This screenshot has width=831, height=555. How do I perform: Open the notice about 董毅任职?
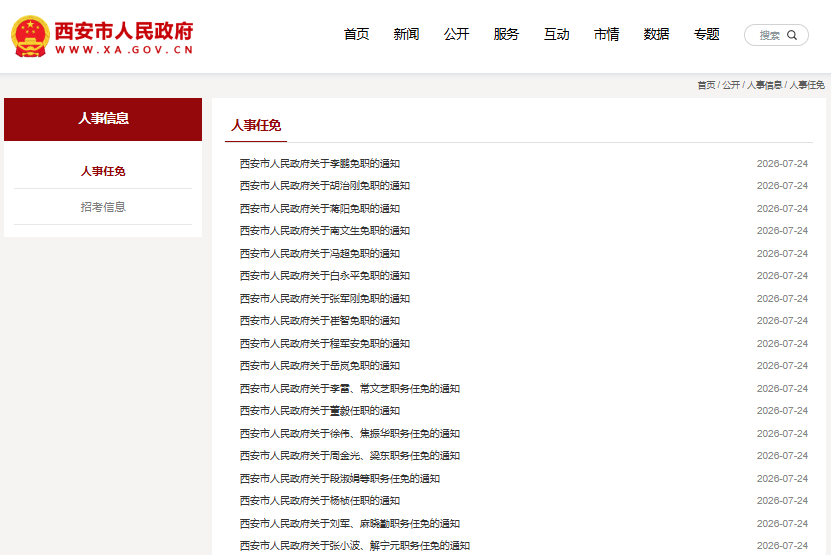[320, 411]
